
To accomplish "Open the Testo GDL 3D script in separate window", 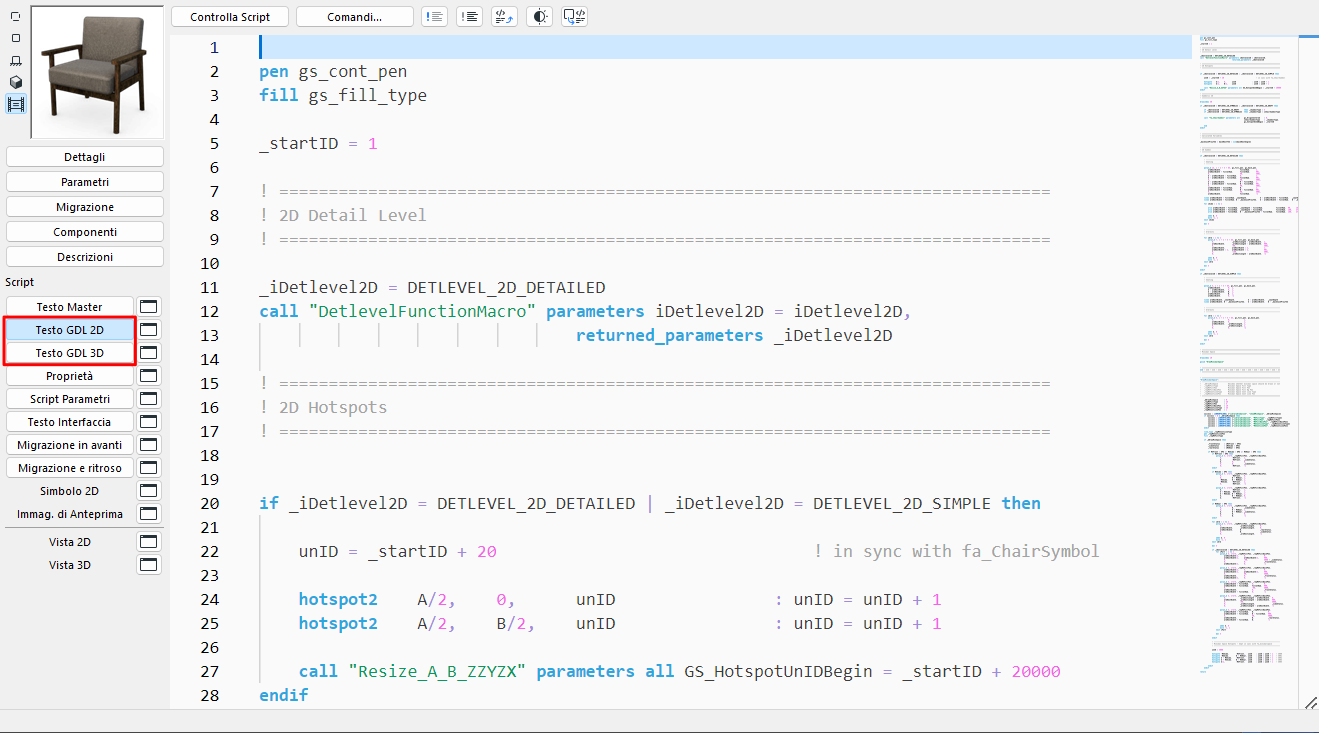I will tap(148, 352).
